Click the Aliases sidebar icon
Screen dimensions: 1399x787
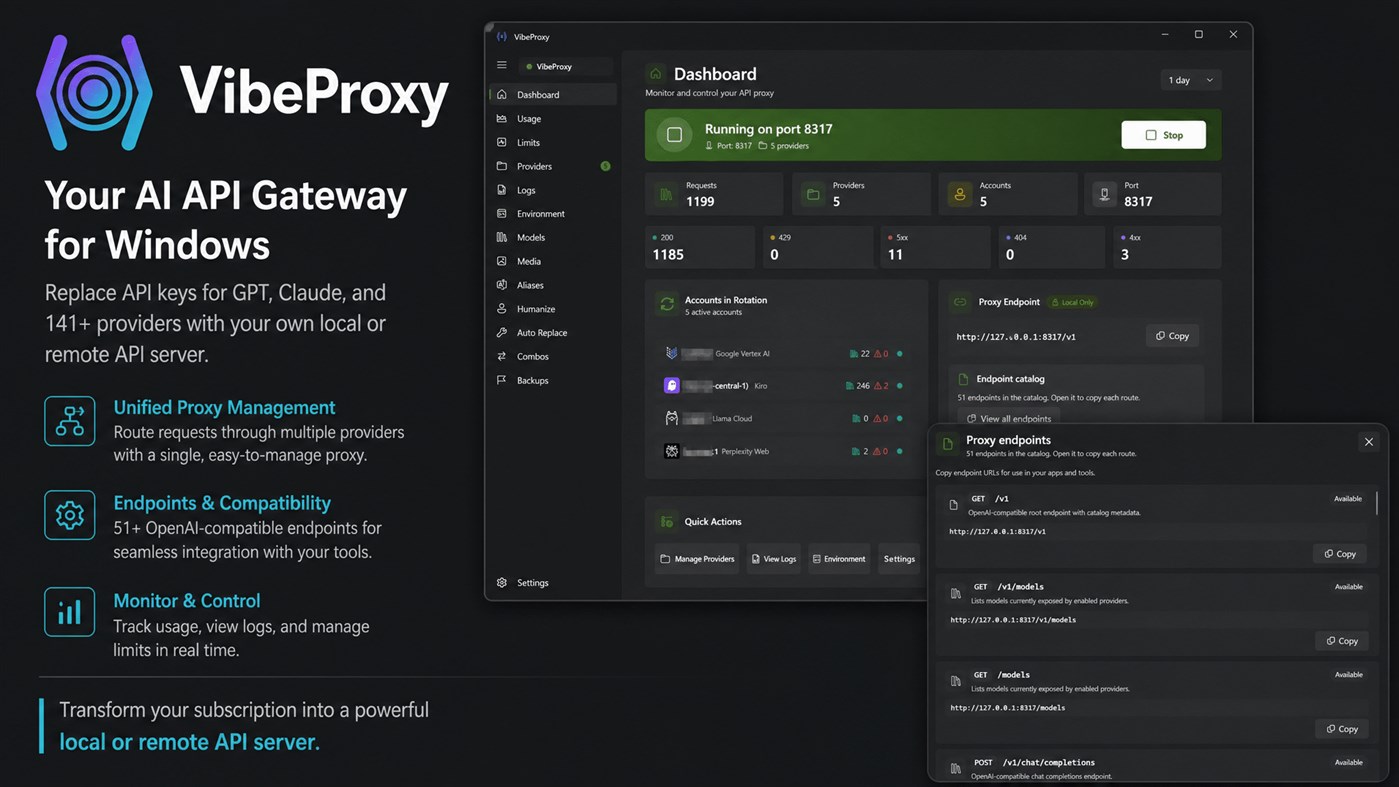point(502,285)
